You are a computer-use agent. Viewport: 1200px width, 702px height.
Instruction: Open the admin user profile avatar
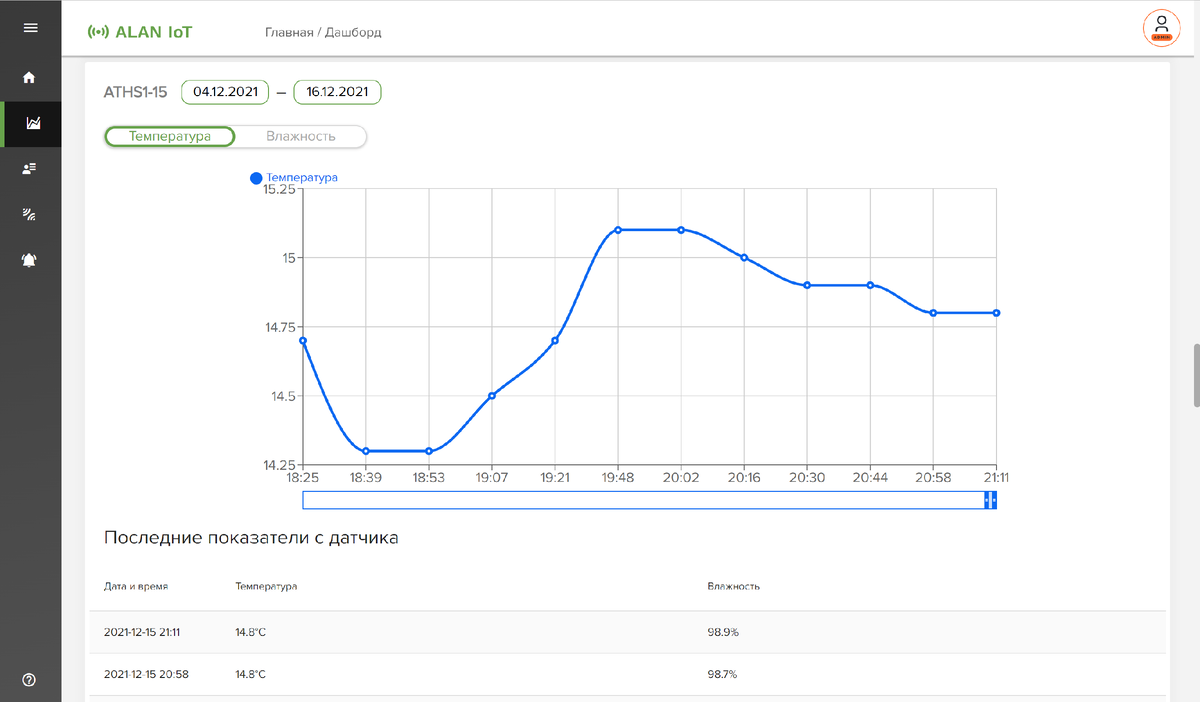click(x=1161, y=28)
